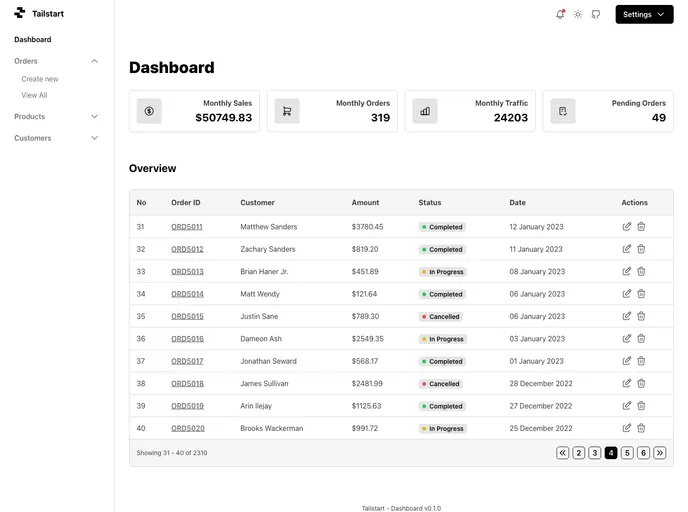Go to Dashboard in sidebar
The height and width of the screenshot is (512, 688).
click(32, 39)
